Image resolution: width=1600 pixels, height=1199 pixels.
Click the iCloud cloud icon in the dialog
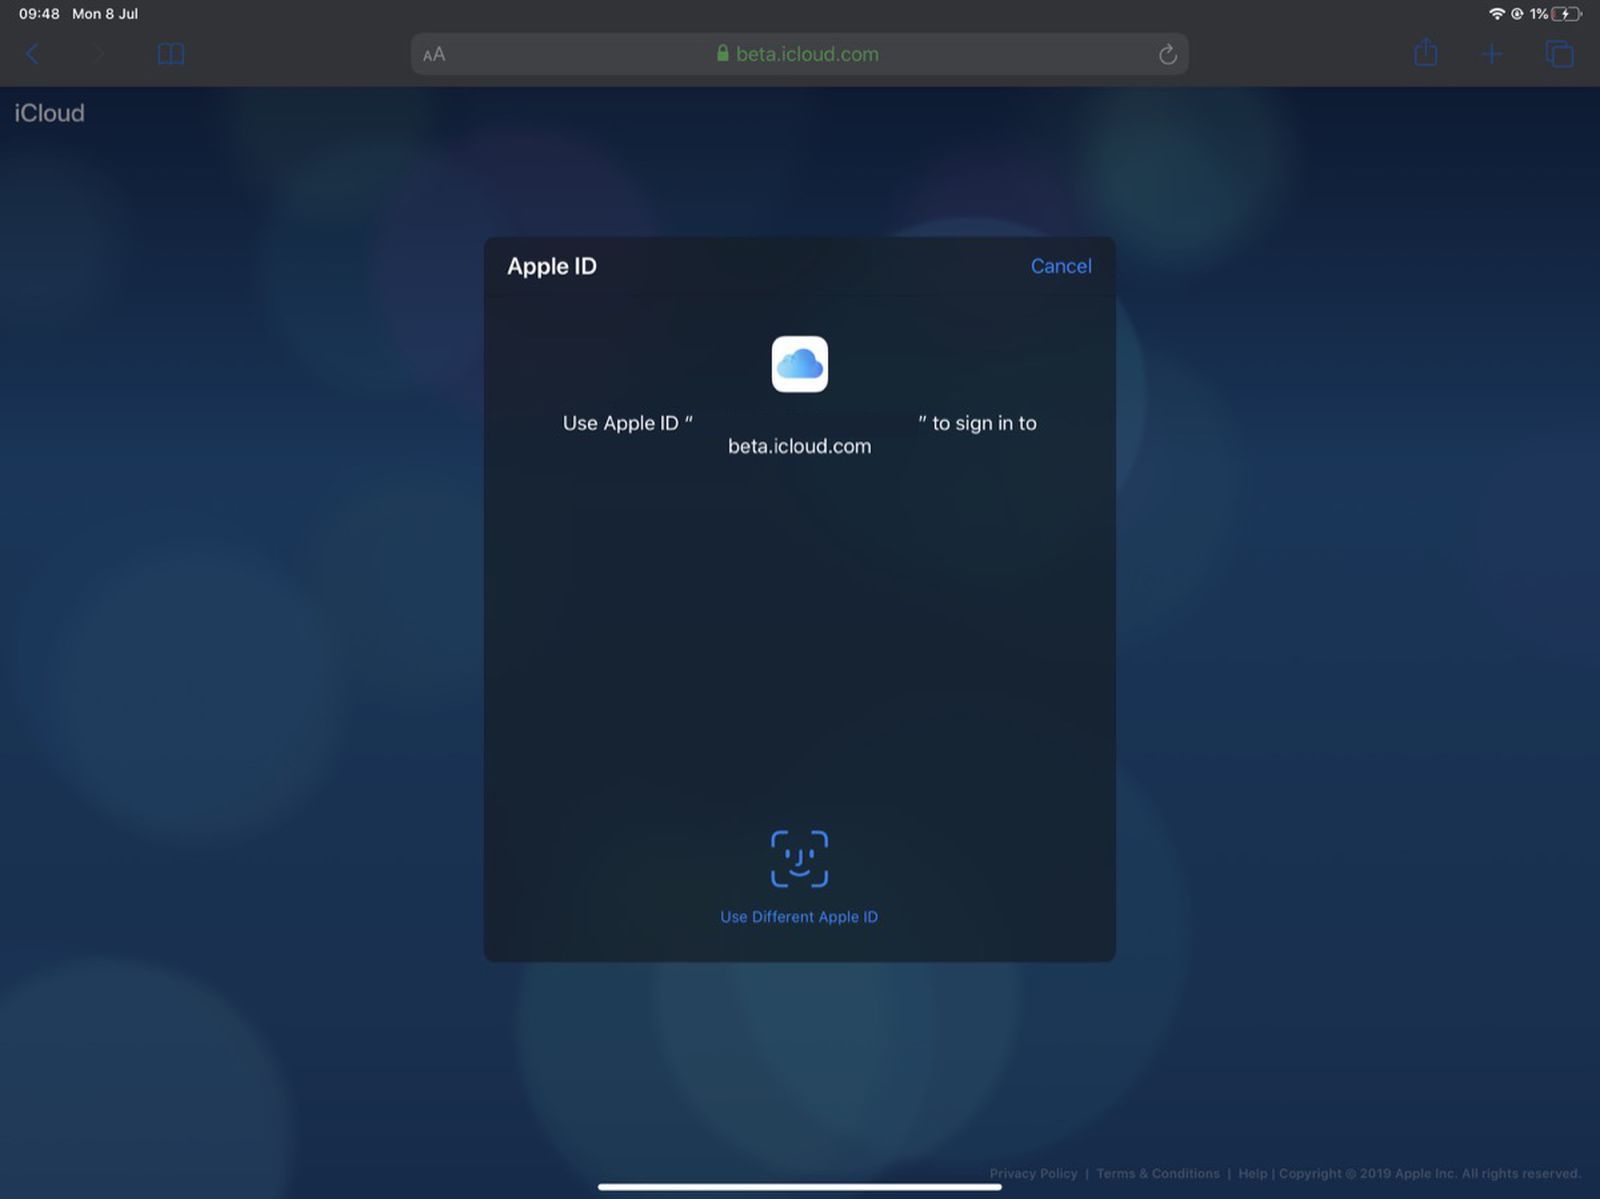799,364
